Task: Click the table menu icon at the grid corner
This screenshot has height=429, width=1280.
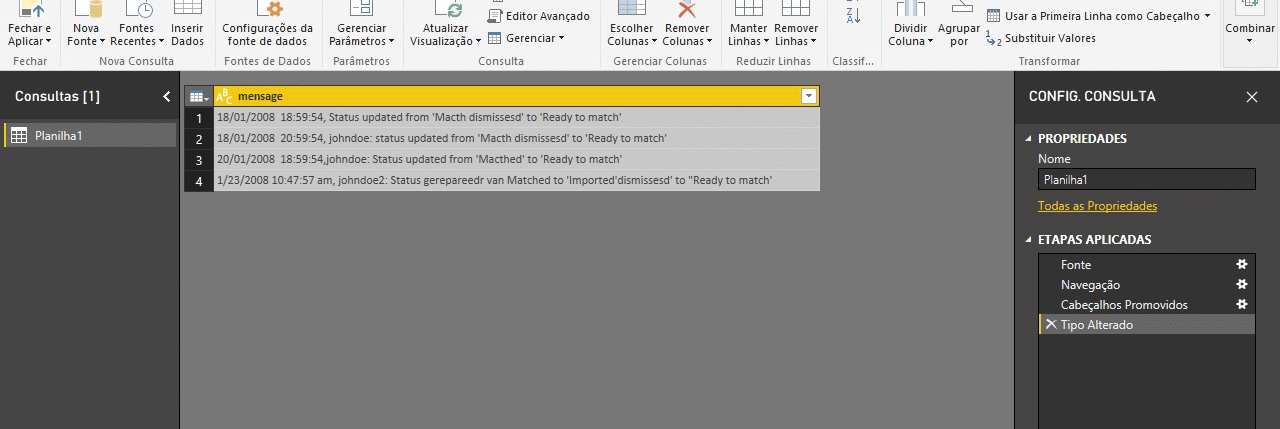Action: click(199, 96)
